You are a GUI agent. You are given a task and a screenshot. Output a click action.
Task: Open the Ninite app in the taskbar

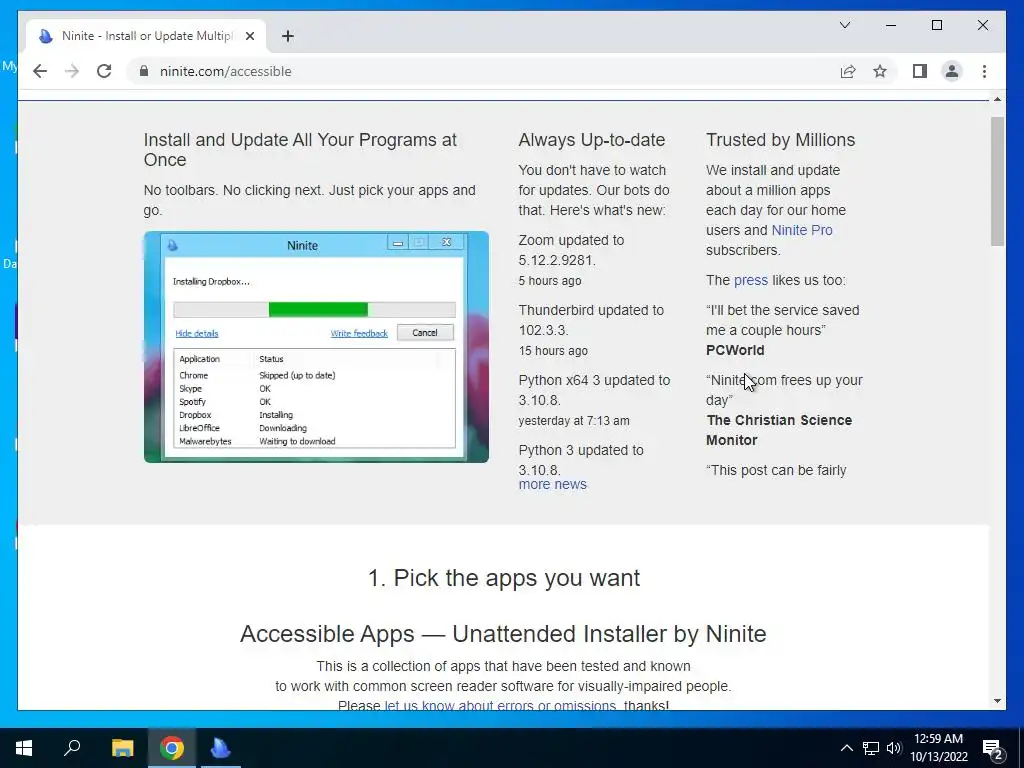coord(221,748)
